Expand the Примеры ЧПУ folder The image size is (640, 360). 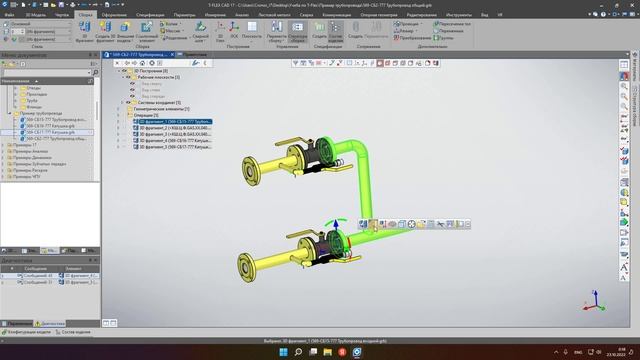(x=3, y=177)
